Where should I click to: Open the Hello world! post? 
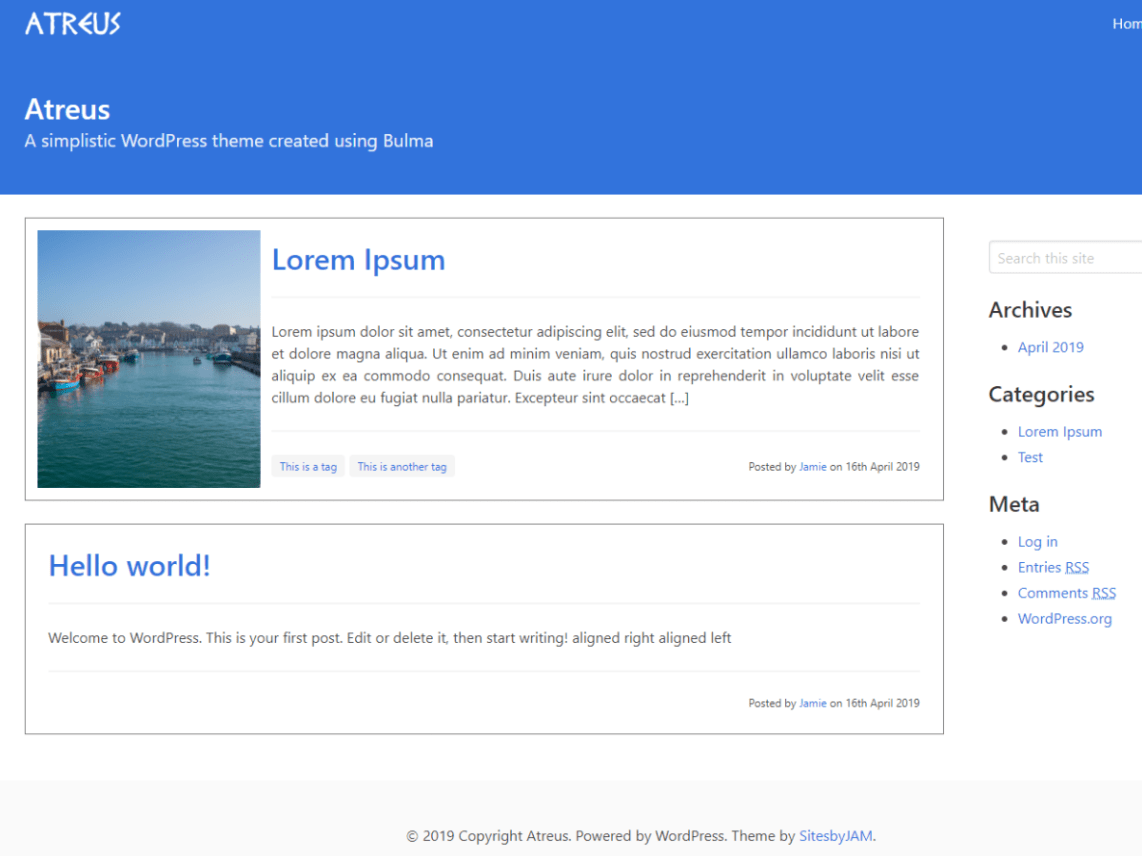(x=129, y=565)
